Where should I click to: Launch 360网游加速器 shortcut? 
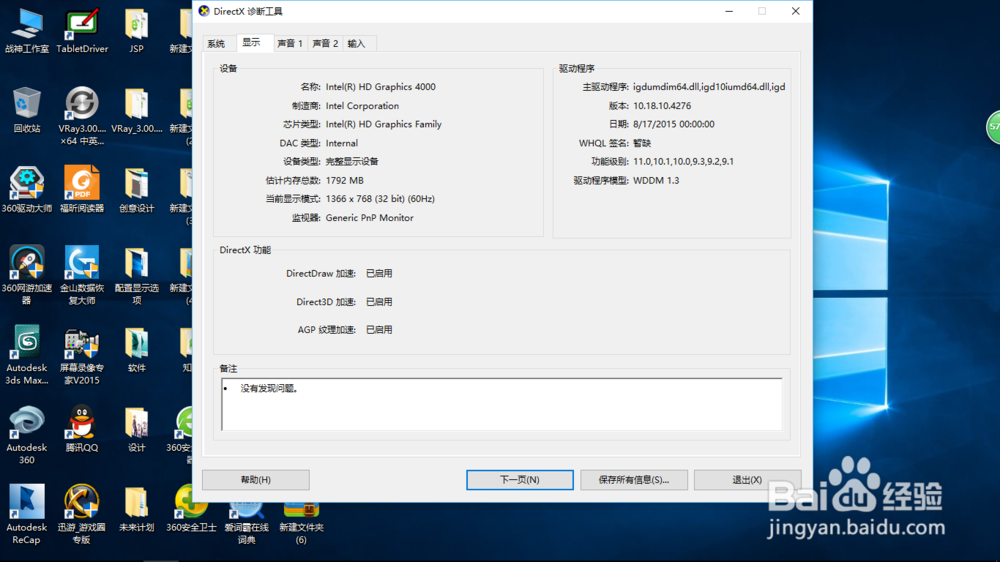tap(27, 276)
